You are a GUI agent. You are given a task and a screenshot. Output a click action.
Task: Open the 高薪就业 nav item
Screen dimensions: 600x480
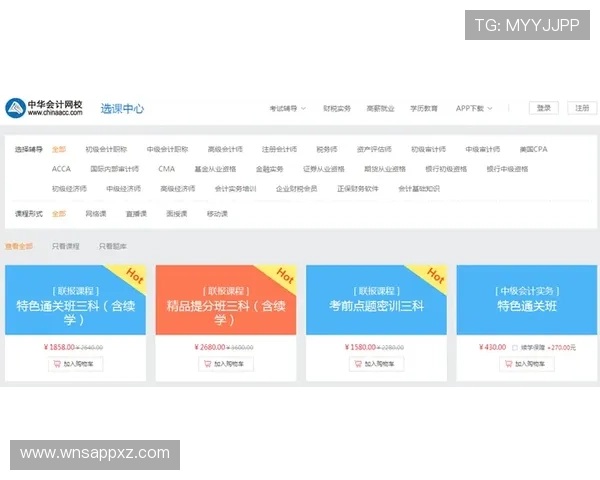[380, 109]
